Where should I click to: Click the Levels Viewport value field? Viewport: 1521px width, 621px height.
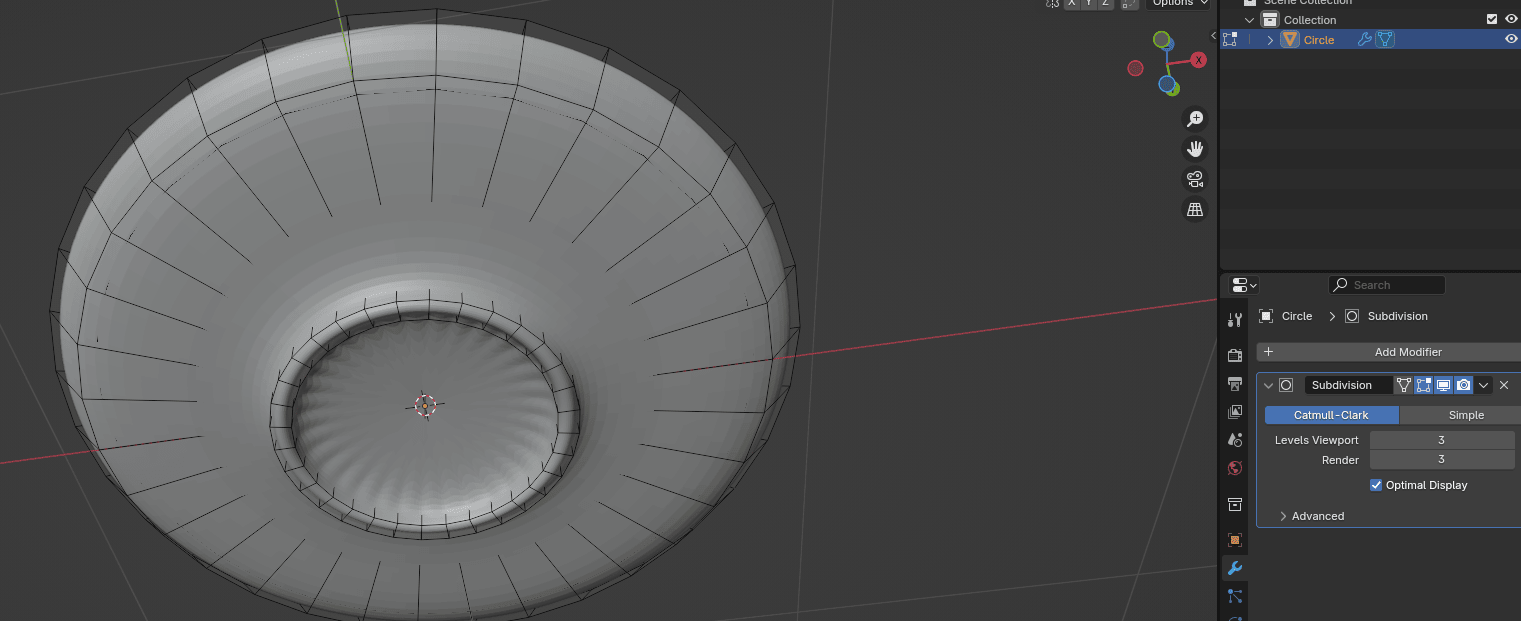click(x=1441, y=440)
